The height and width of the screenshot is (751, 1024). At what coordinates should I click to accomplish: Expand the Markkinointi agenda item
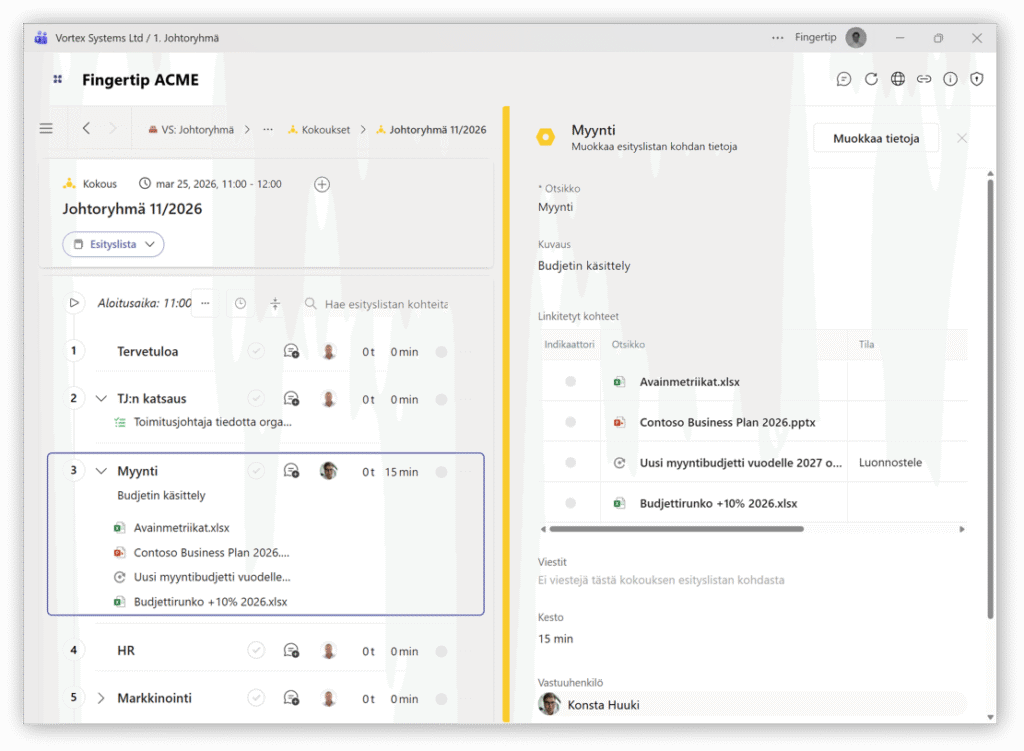[x=101, y=698]
